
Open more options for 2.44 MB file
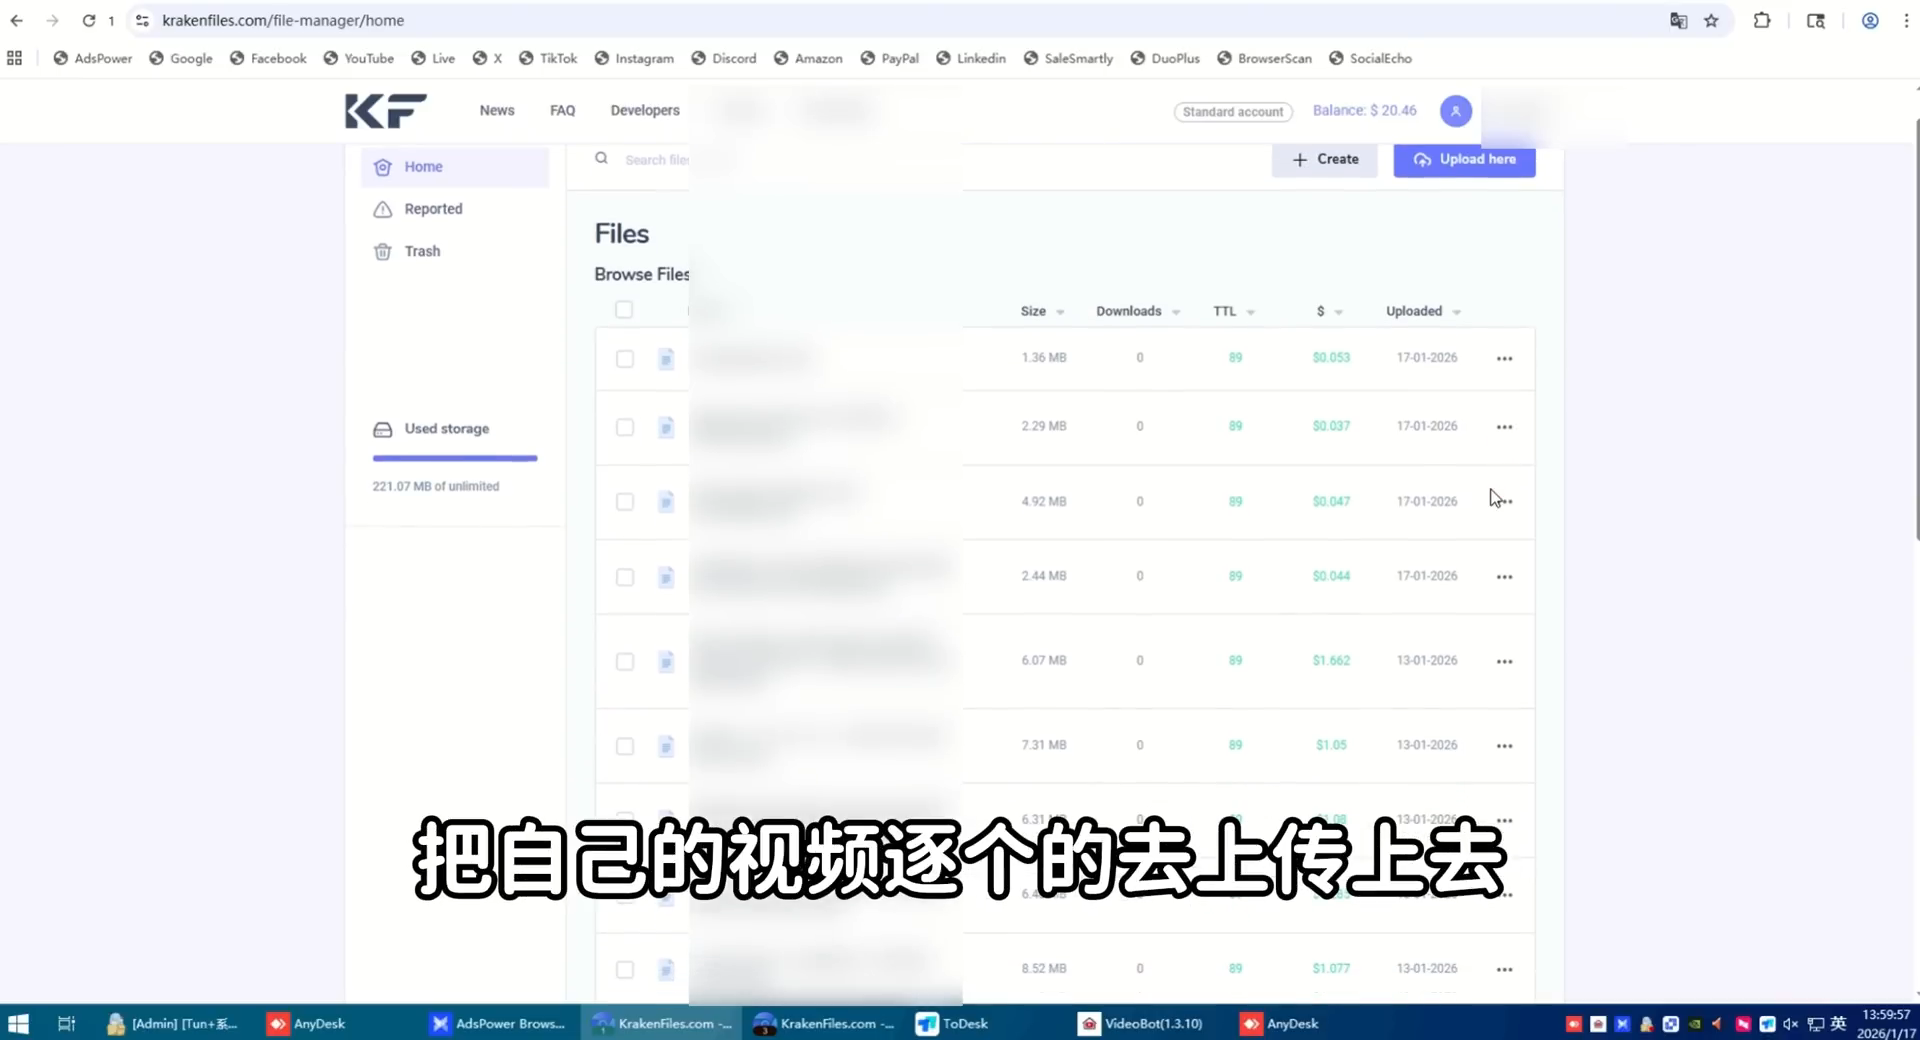(x=1504, y=577)
